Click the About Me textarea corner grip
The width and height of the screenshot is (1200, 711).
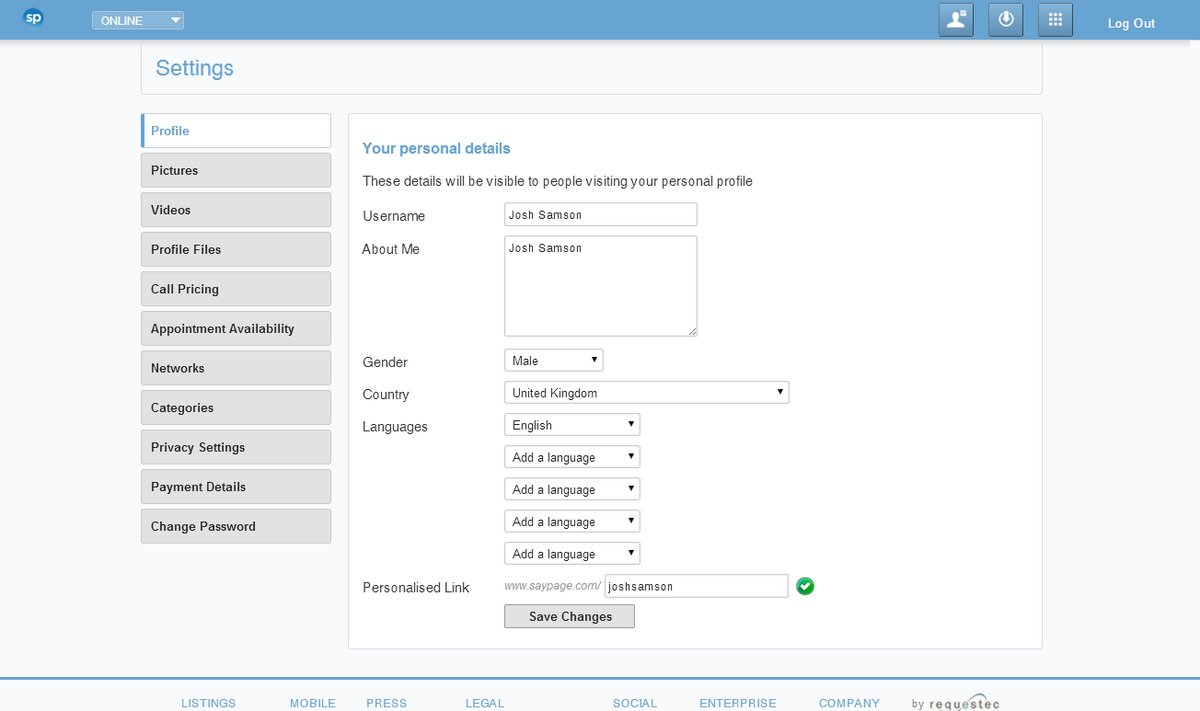[691, 330]
